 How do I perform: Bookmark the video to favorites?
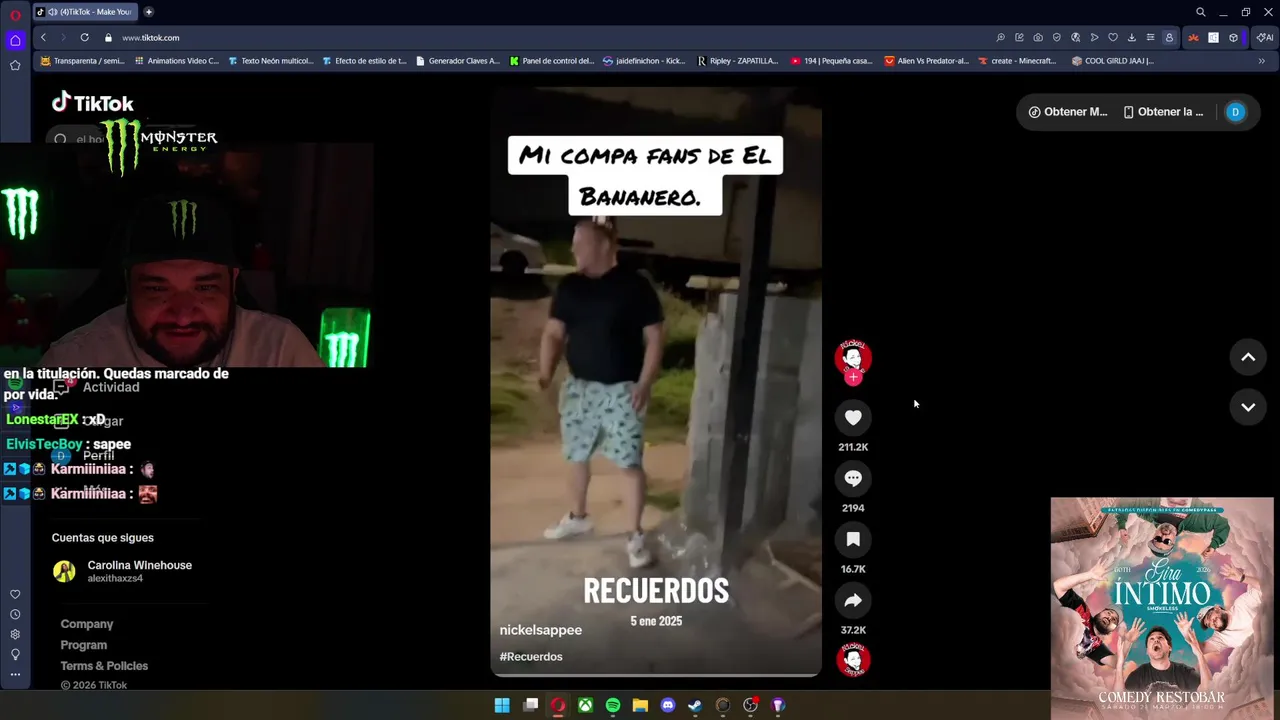pos(853,540)
